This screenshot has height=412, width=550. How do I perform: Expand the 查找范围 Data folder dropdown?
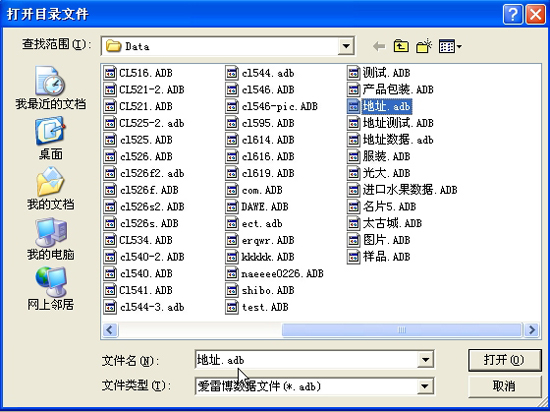tap(346, 46)
